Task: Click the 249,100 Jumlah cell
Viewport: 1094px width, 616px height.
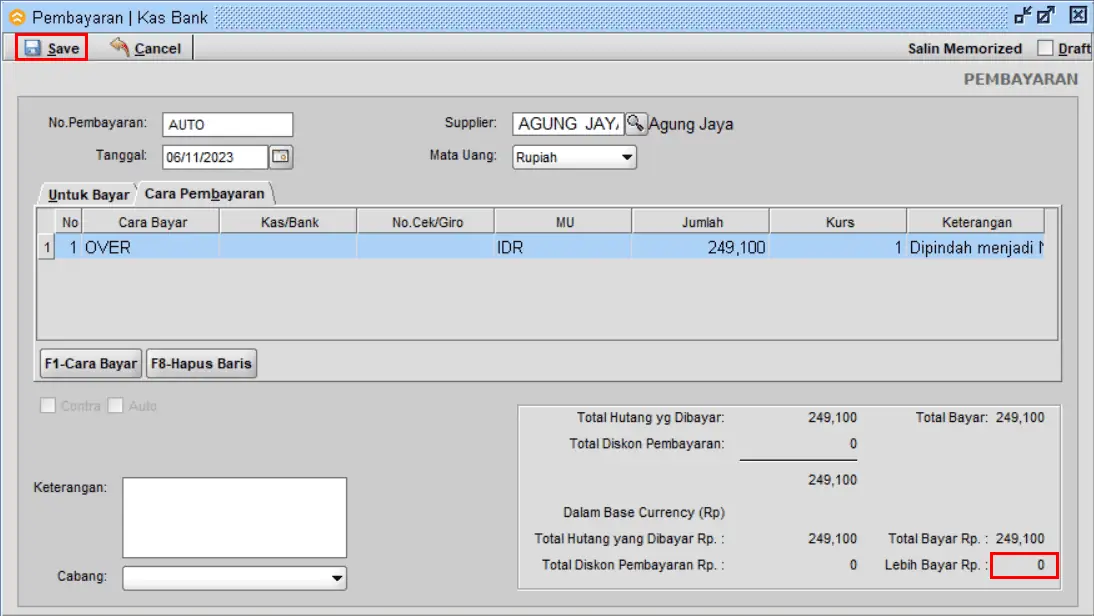Action: [x=701, y=247]
